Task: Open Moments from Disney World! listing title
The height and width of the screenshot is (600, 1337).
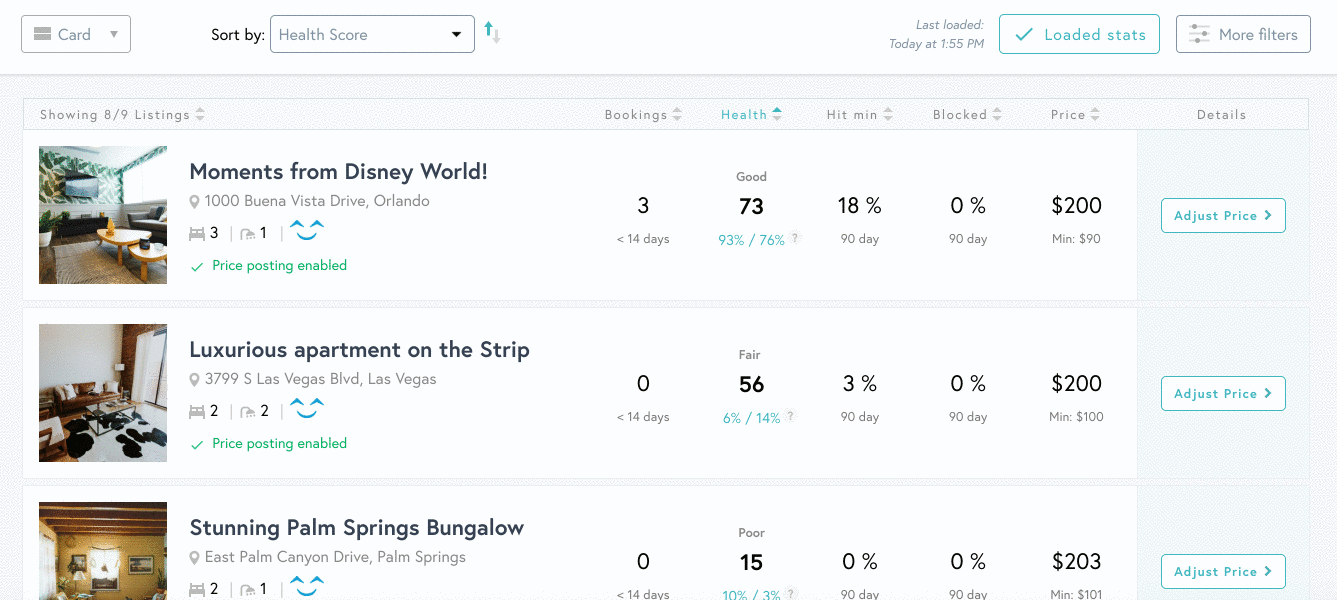Action: (x=339, y=171)
